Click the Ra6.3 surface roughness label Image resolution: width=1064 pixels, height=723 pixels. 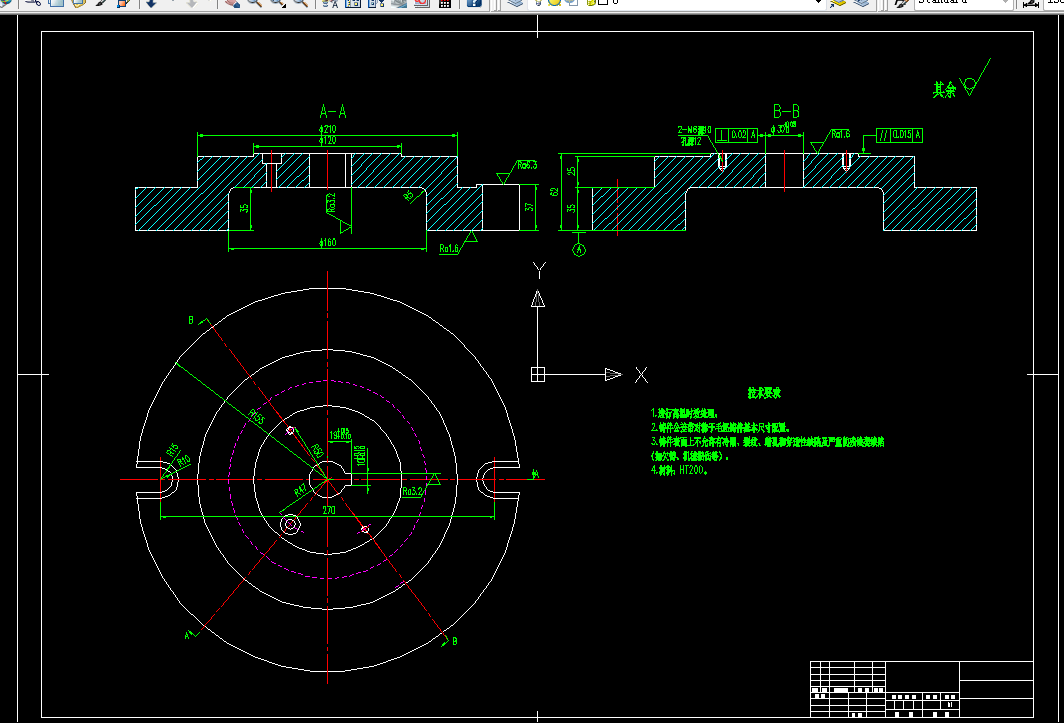(x=527, y=165)
